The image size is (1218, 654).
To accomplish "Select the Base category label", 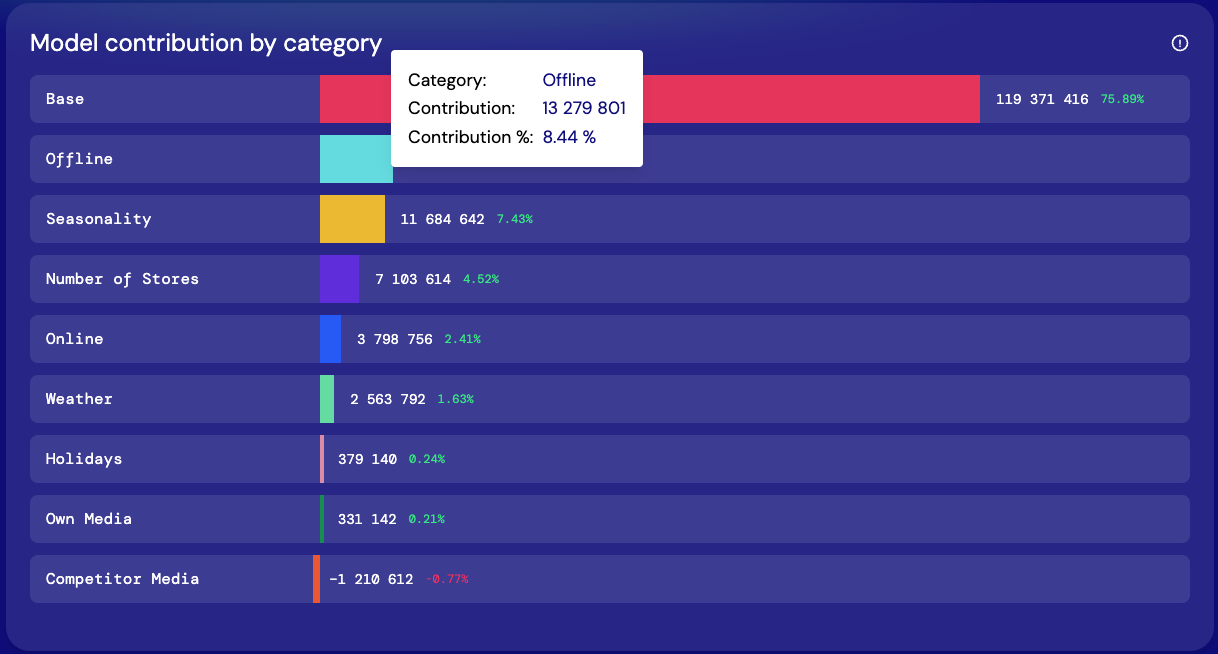I will (65, 99).
